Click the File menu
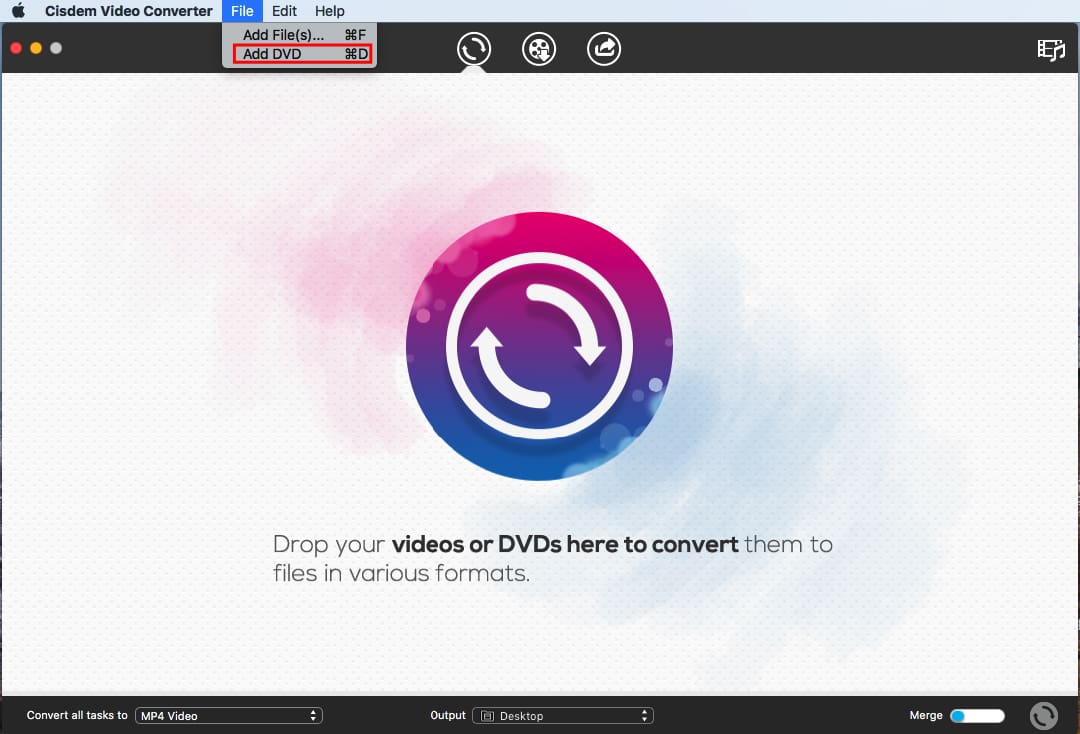The height and width of the screenshot is (734, 1080). pos(242,11)
